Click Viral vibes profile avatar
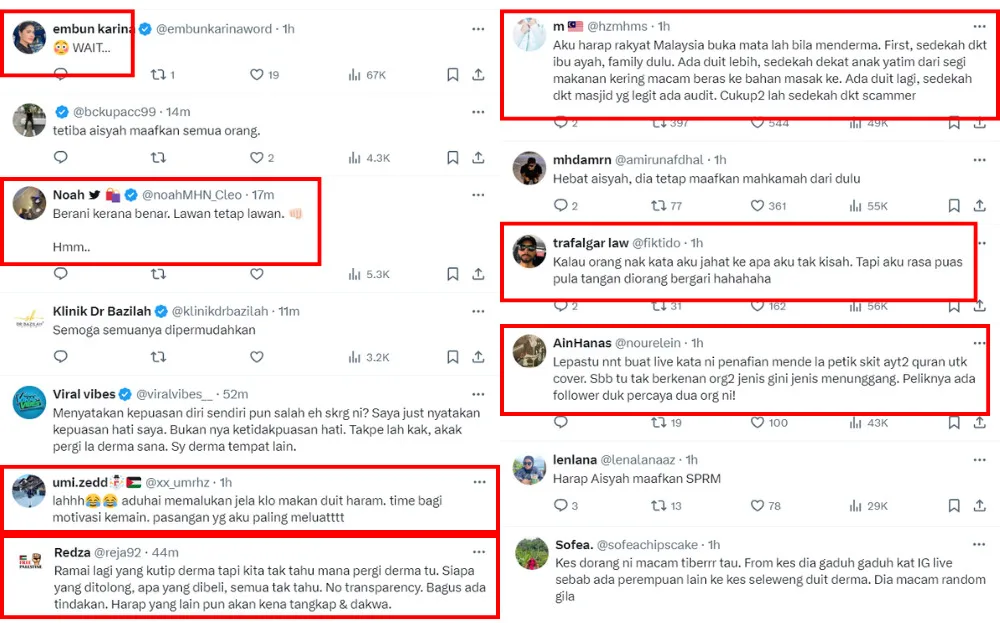The width and height of the screenshot is (1000, 623). coord(29,403)
